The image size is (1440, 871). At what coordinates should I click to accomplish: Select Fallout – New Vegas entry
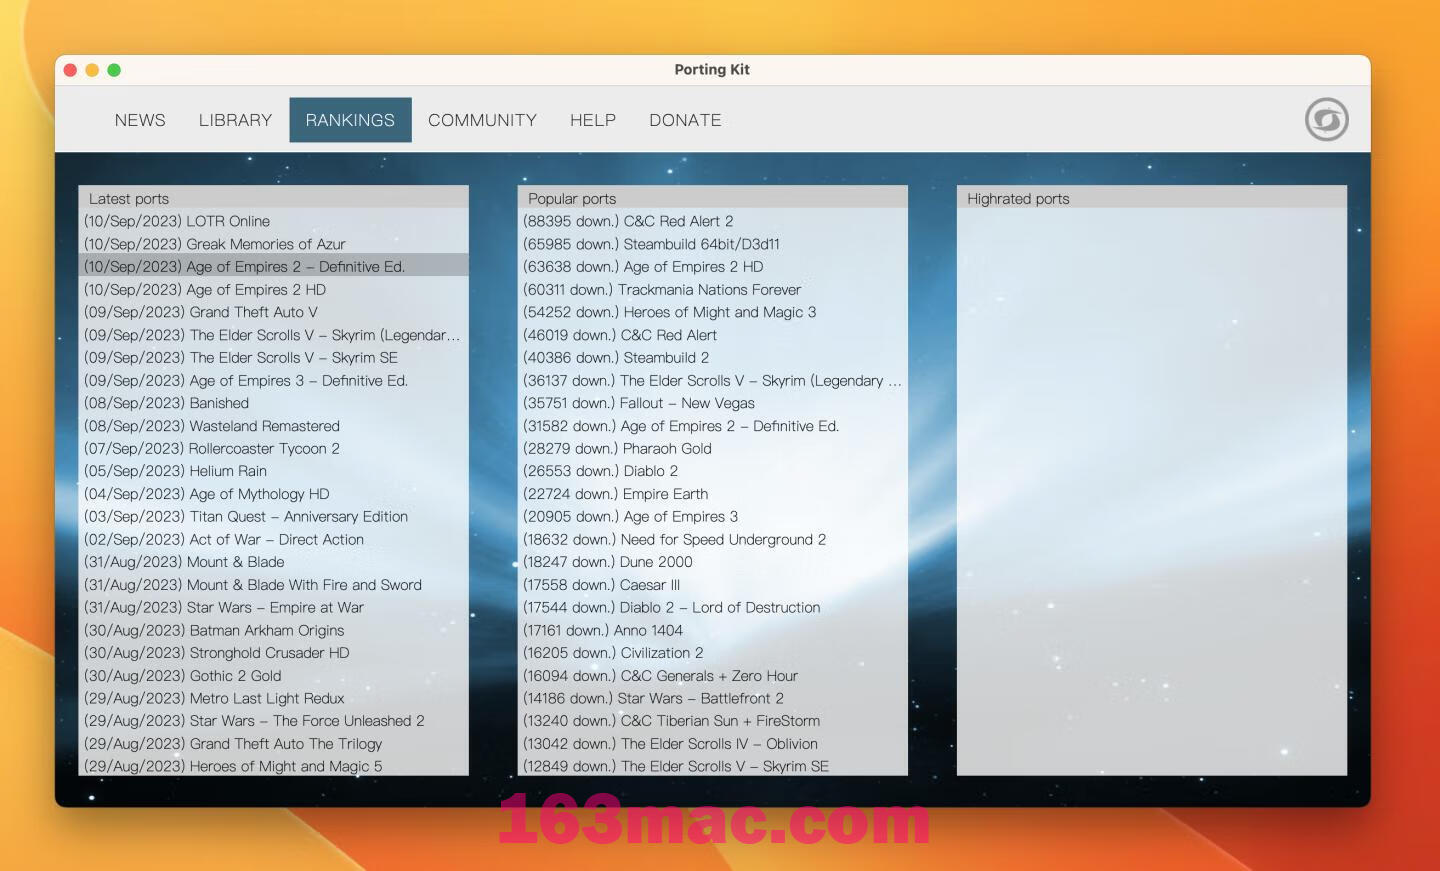click(x=713, y=403)
